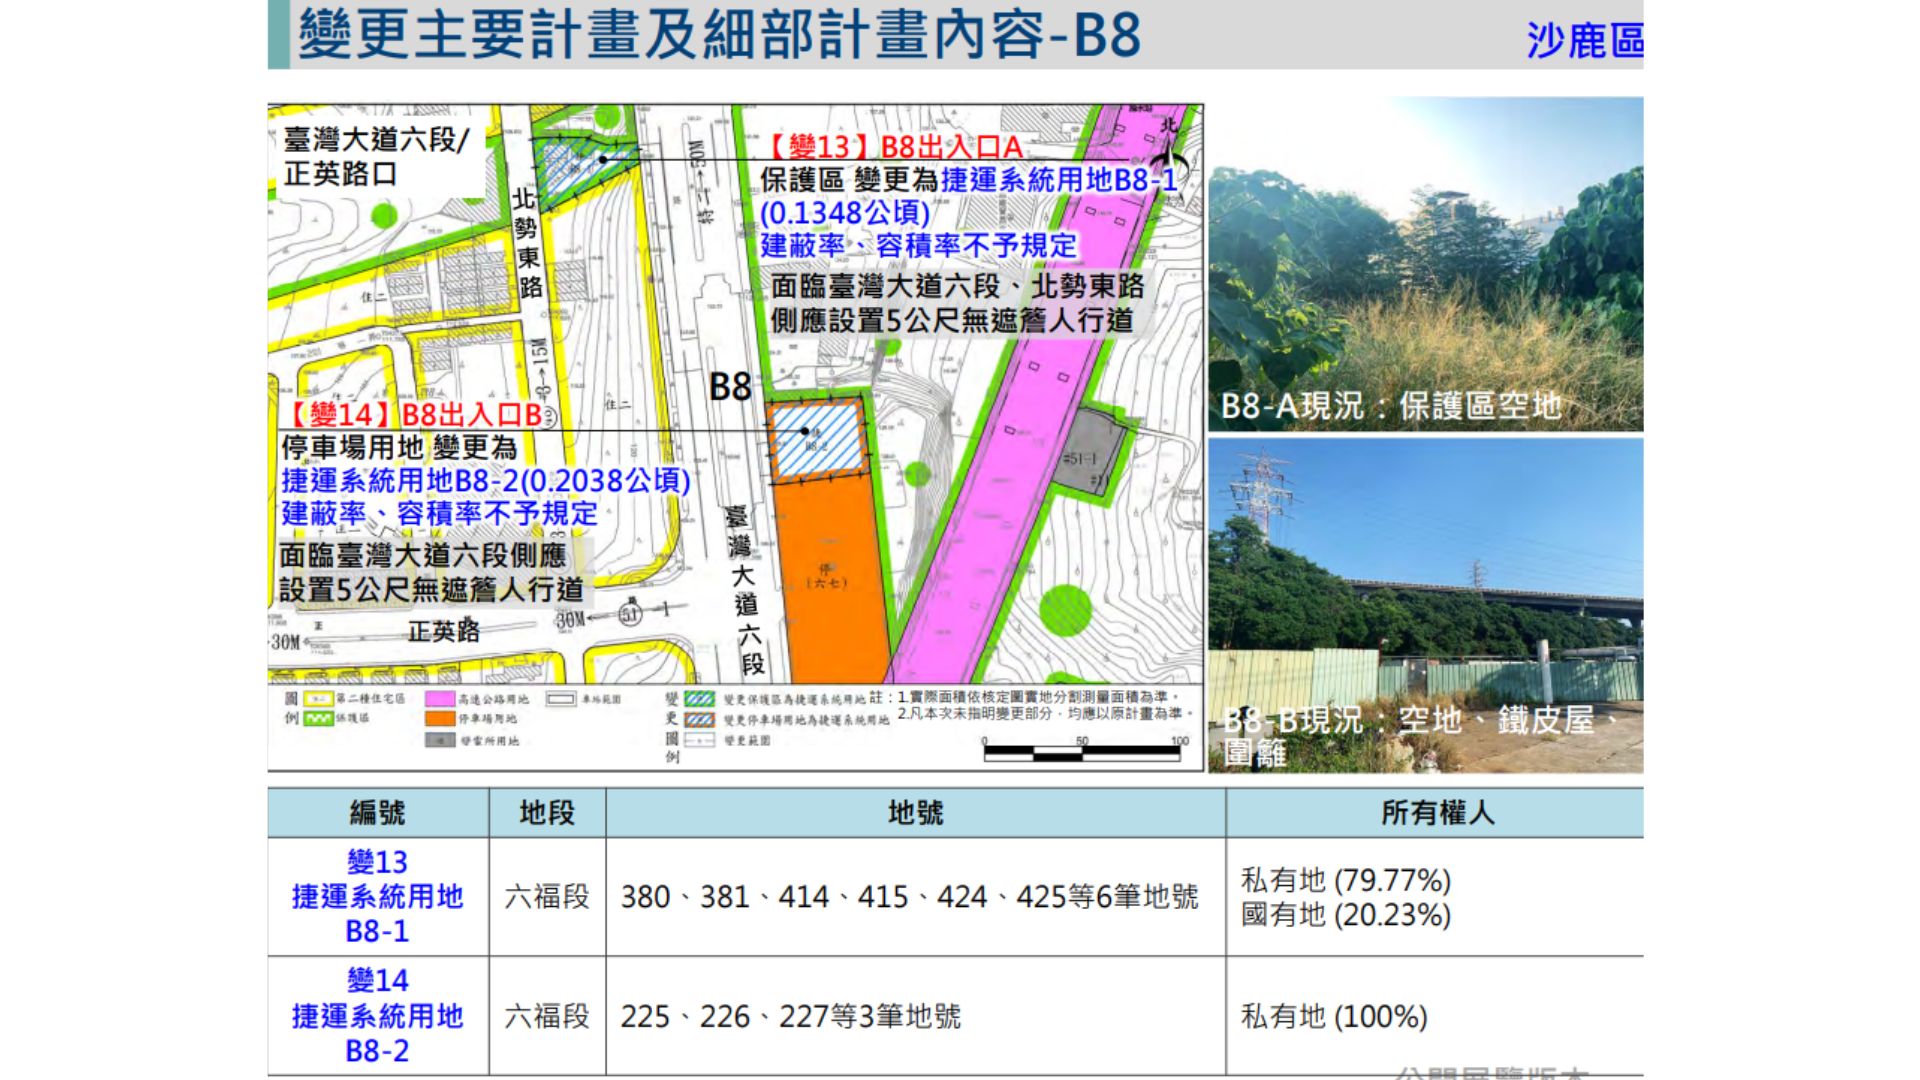Viewport: 1920px width, 1080px height.
Task: Click the B8-A現況：保護區空地 photo caption
Action: pyautogui.click(x=1392, y=405)
